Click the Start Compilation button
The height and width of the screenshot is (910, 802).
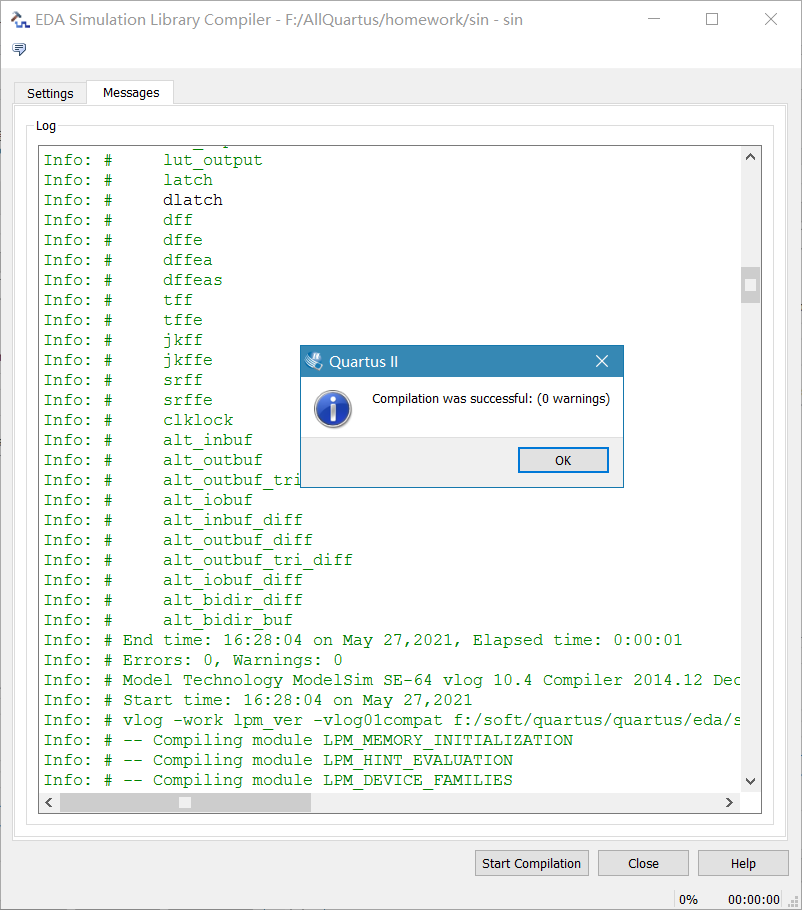click(532, 864)
